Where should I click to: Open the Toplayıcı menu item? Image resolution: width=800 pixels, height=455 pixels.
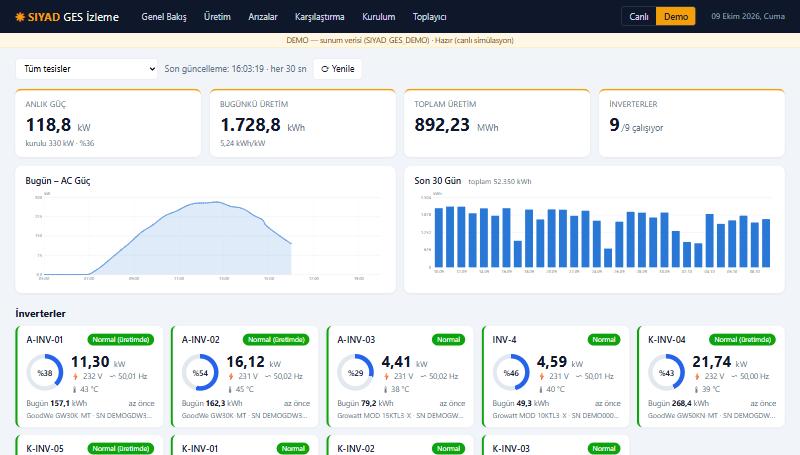(x=430, y=17)
